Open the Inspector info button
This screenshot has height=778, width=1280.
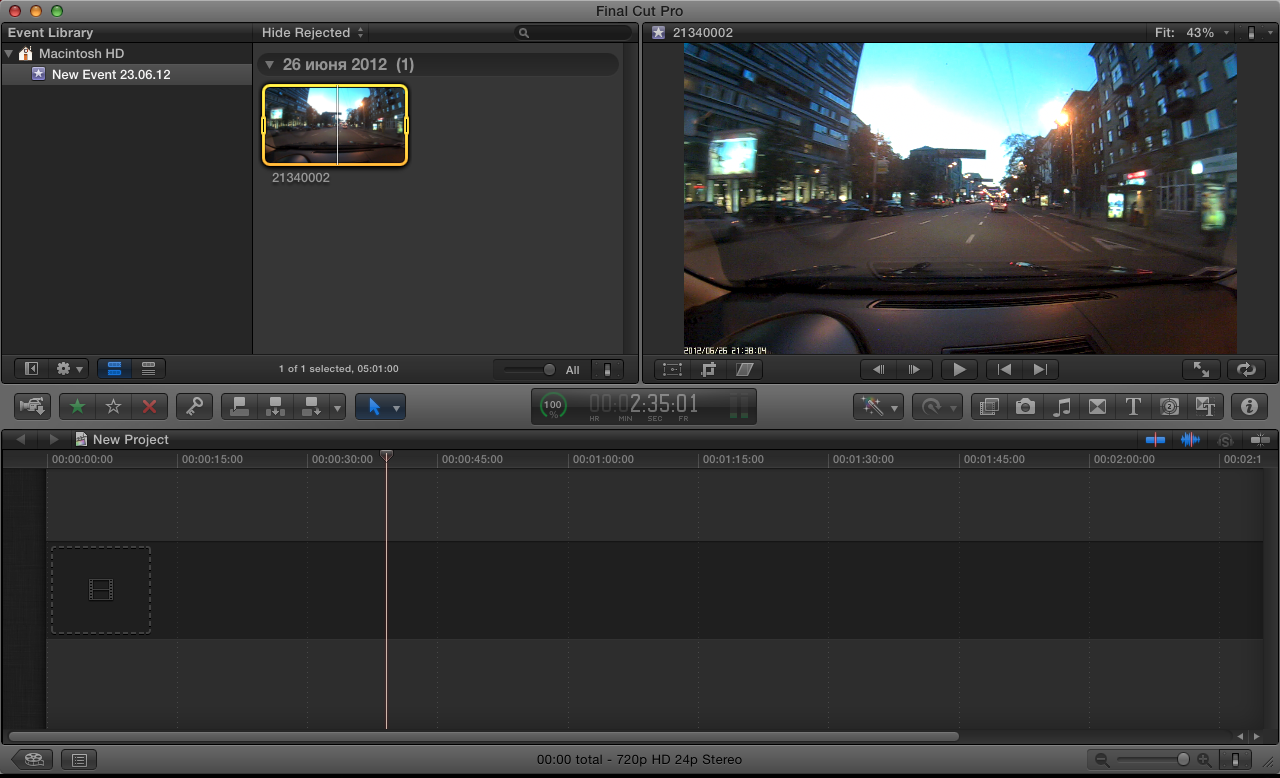[1248, 407]
